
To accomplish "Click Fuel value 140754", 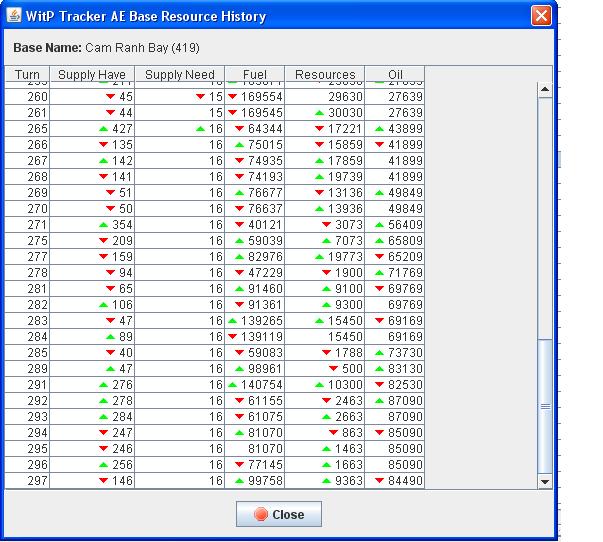I will (262, 385).
